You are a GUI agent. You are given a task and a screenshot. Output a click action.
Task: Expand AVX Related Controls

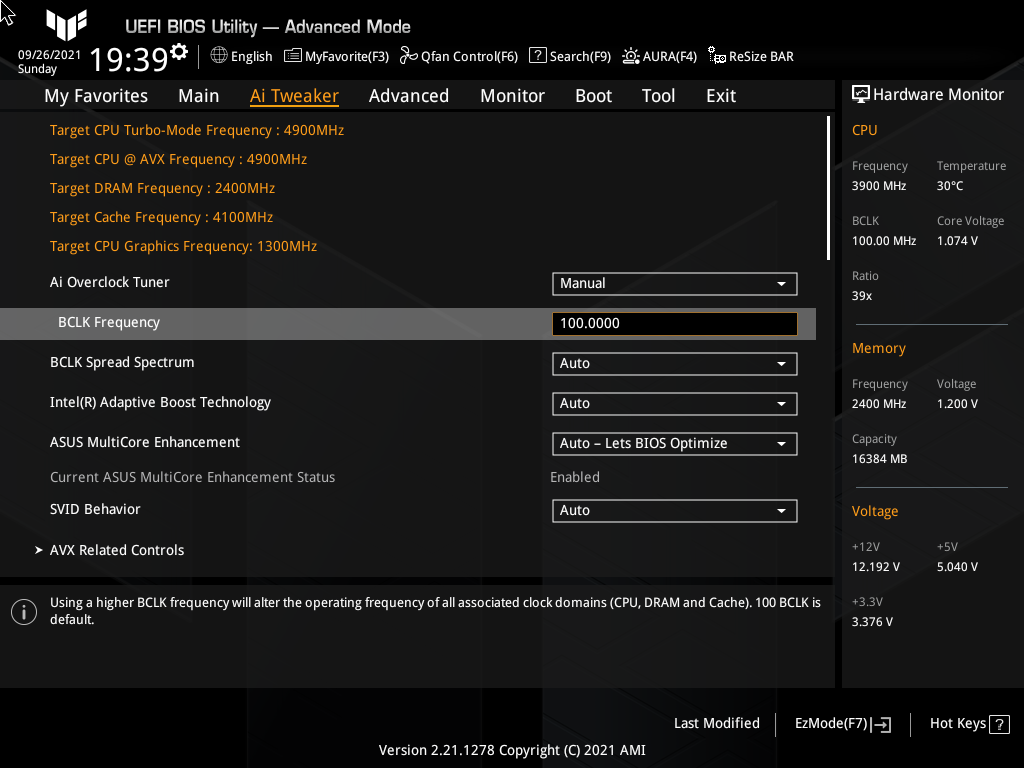[x=117, y=549]
